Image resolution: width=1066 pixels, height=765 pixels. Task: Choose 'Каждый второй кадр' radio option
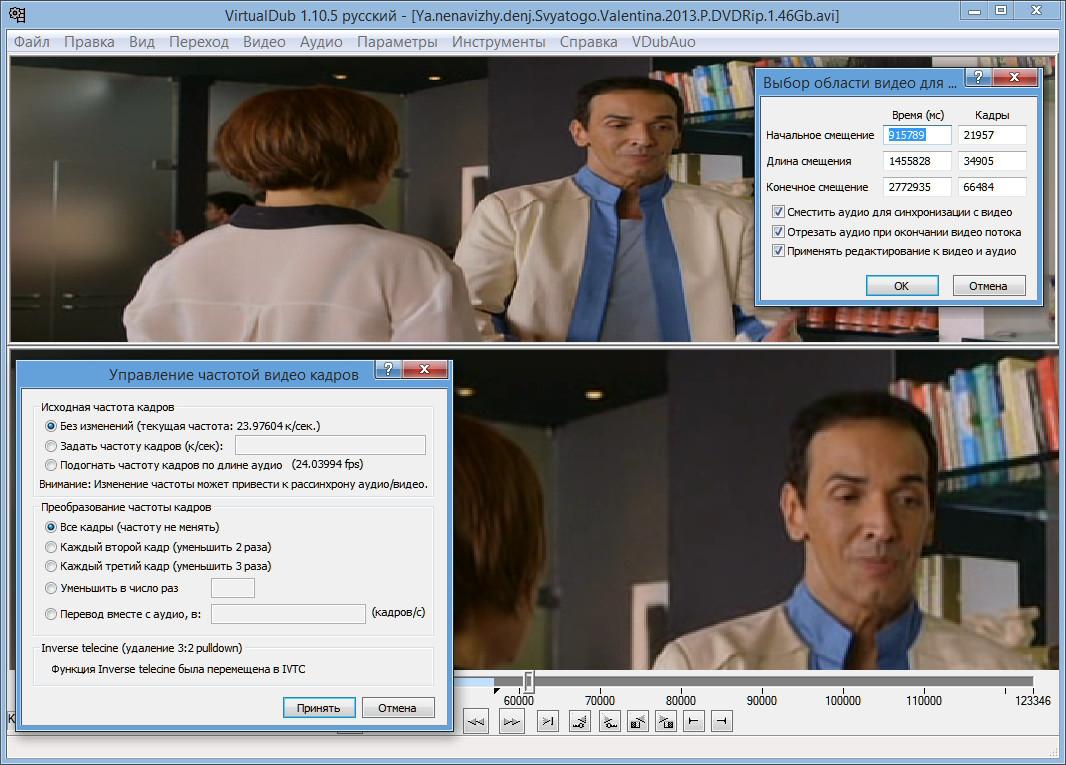(x=52, y=547)
